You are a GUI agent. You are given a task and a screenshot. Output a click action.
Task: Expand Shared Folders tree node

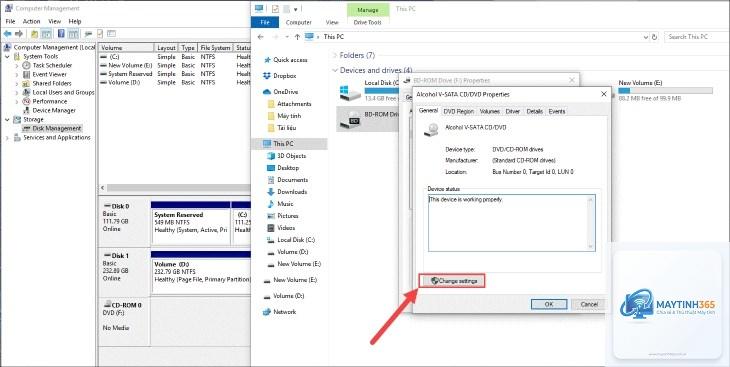(x=16, y=83)
